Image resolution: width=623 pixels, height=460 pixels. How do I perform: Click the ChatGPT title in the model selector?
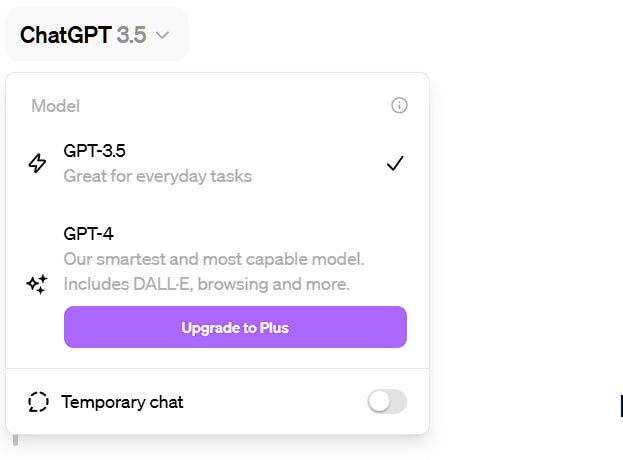(x=65, y=35)
